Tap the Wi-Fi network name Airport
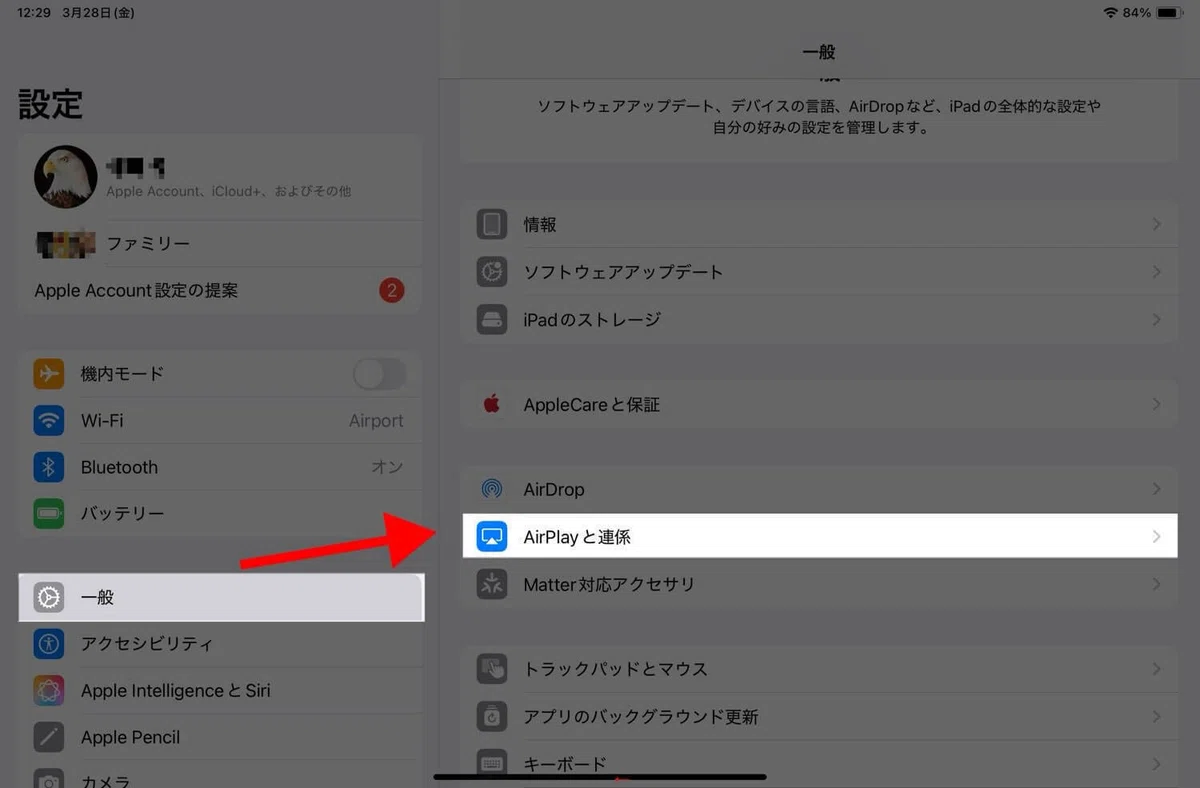Screen dimensions: 1200x788 point(376,421)
